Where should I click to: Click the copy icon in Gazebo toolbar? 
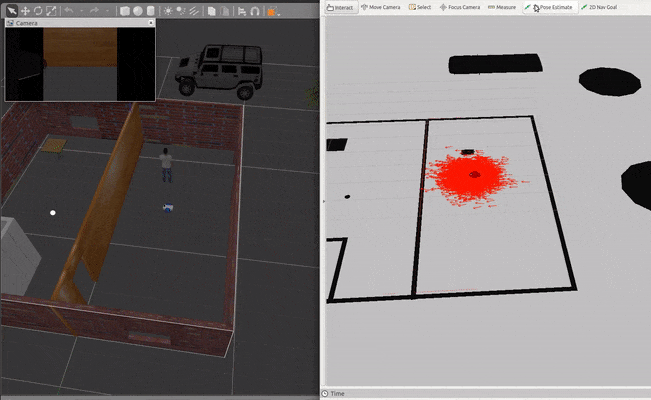211,11
